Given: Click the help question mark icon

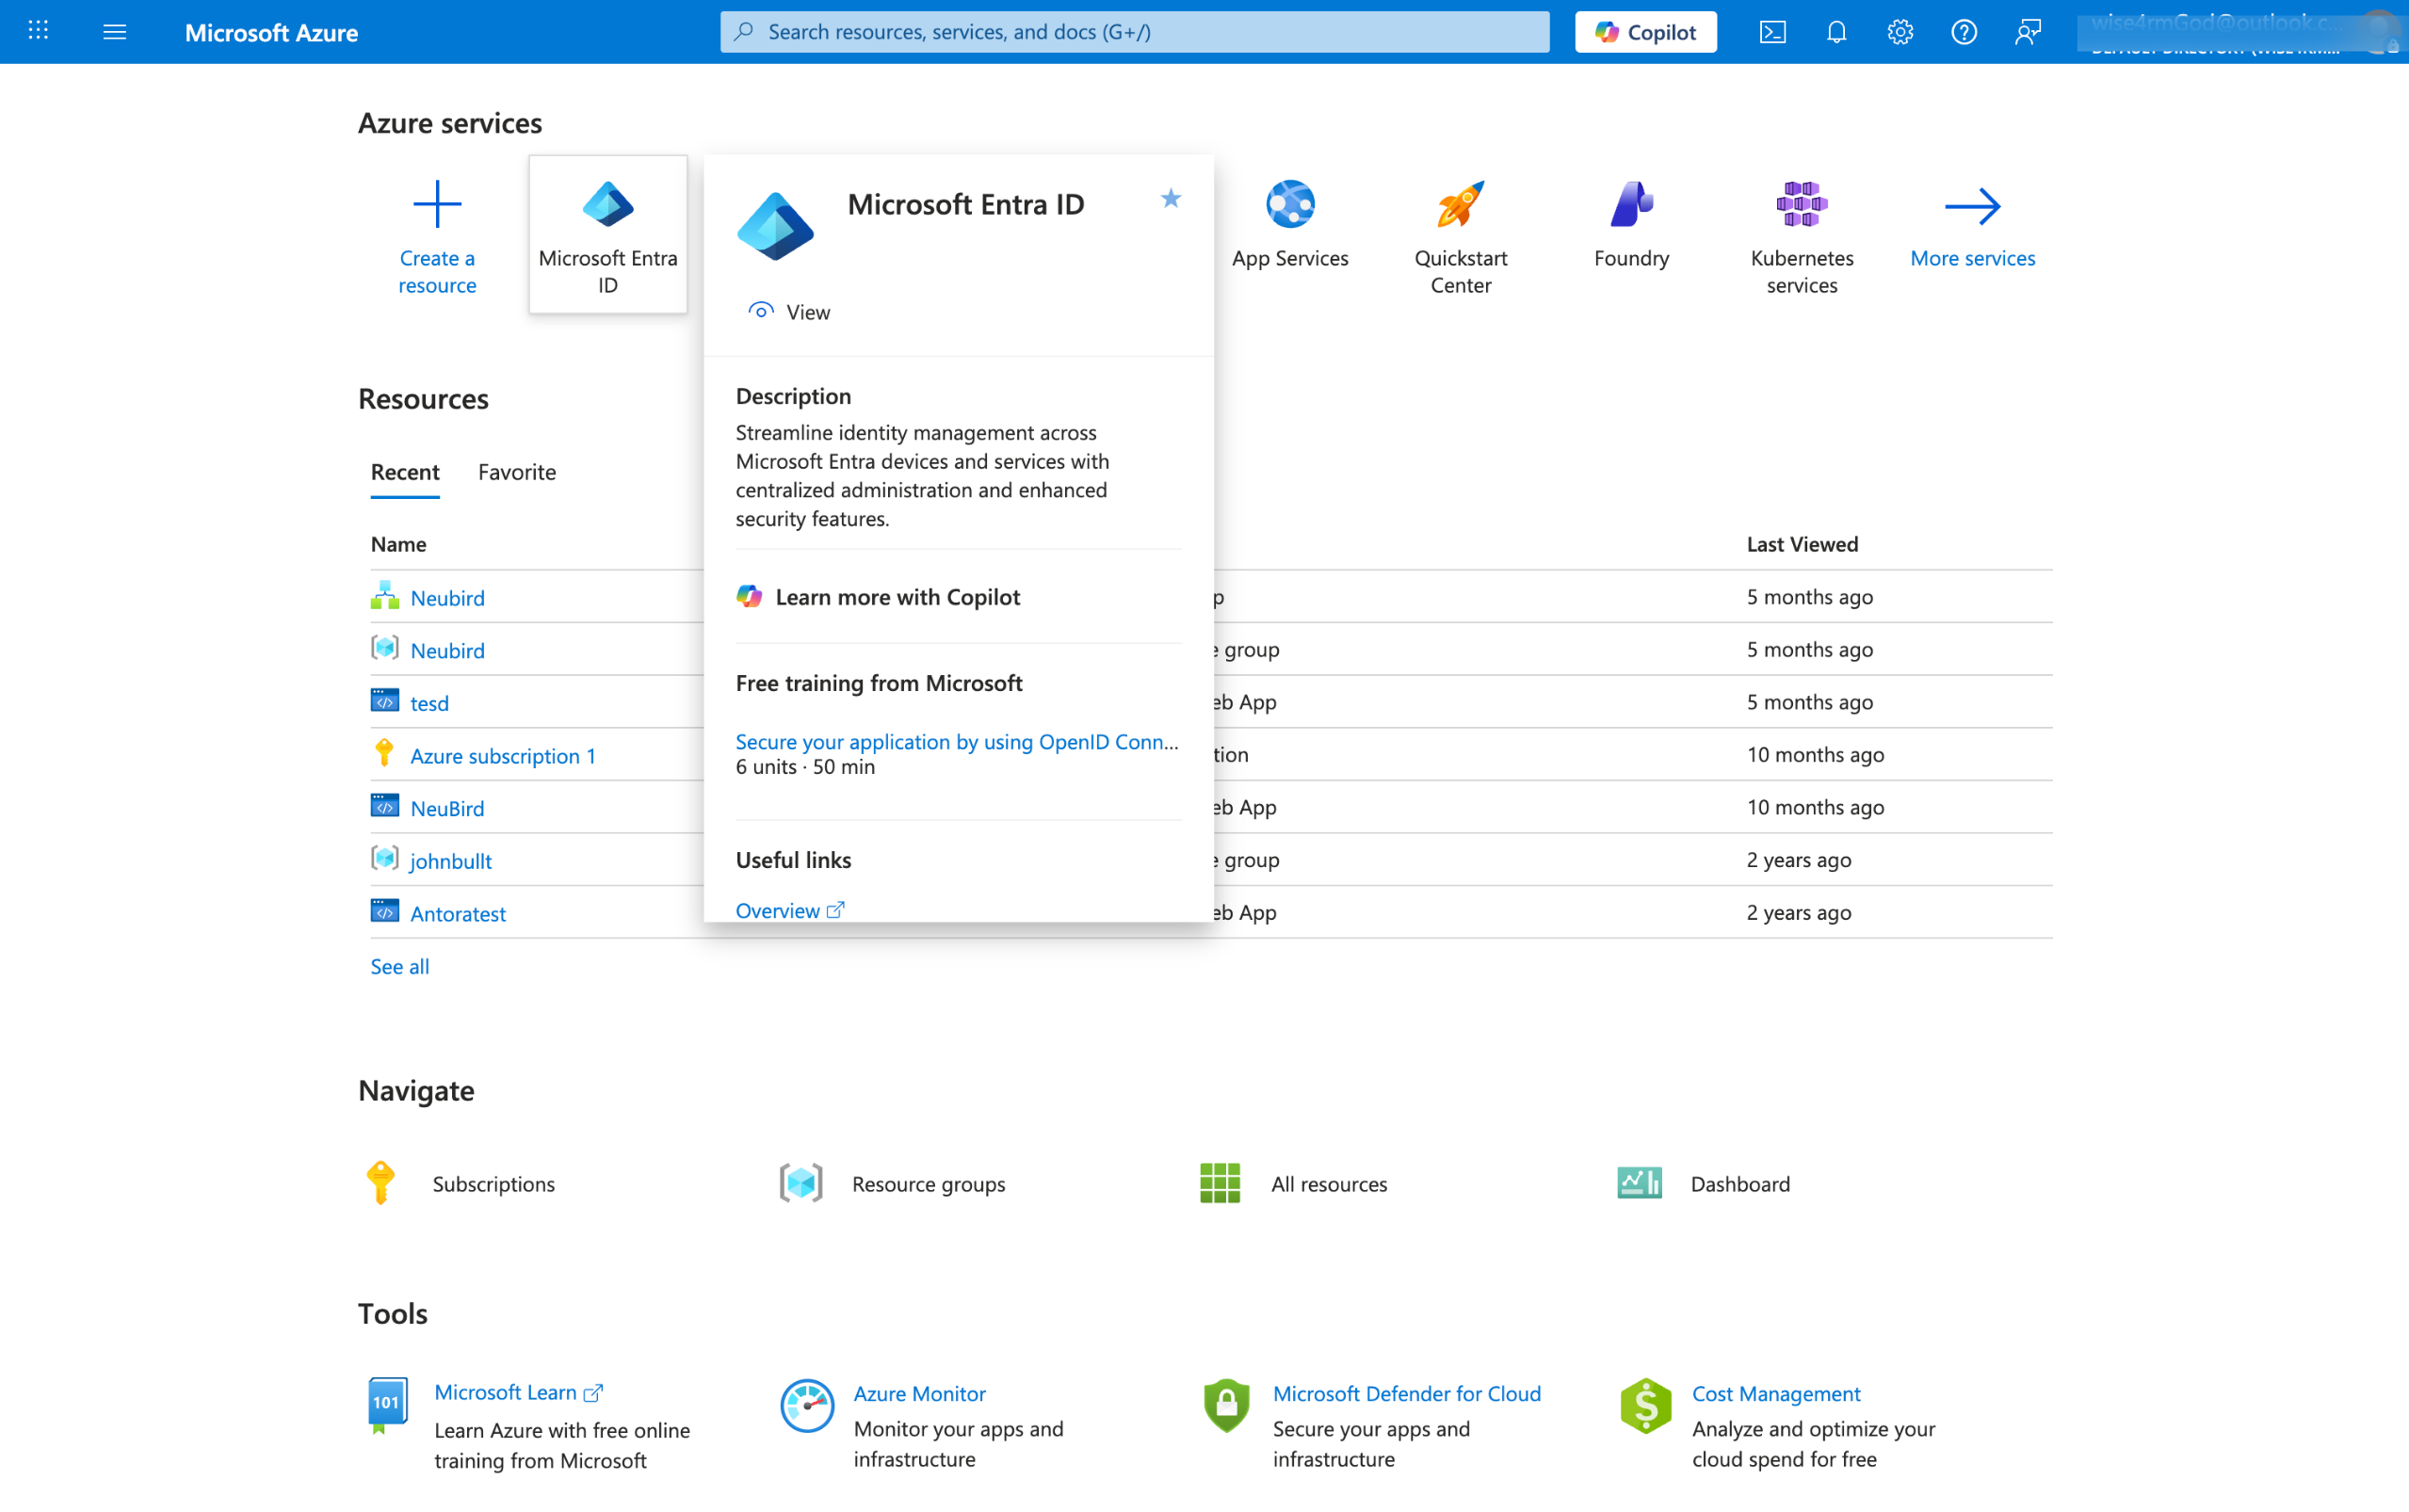Looking at the screenshot, I should [1963, 32].
